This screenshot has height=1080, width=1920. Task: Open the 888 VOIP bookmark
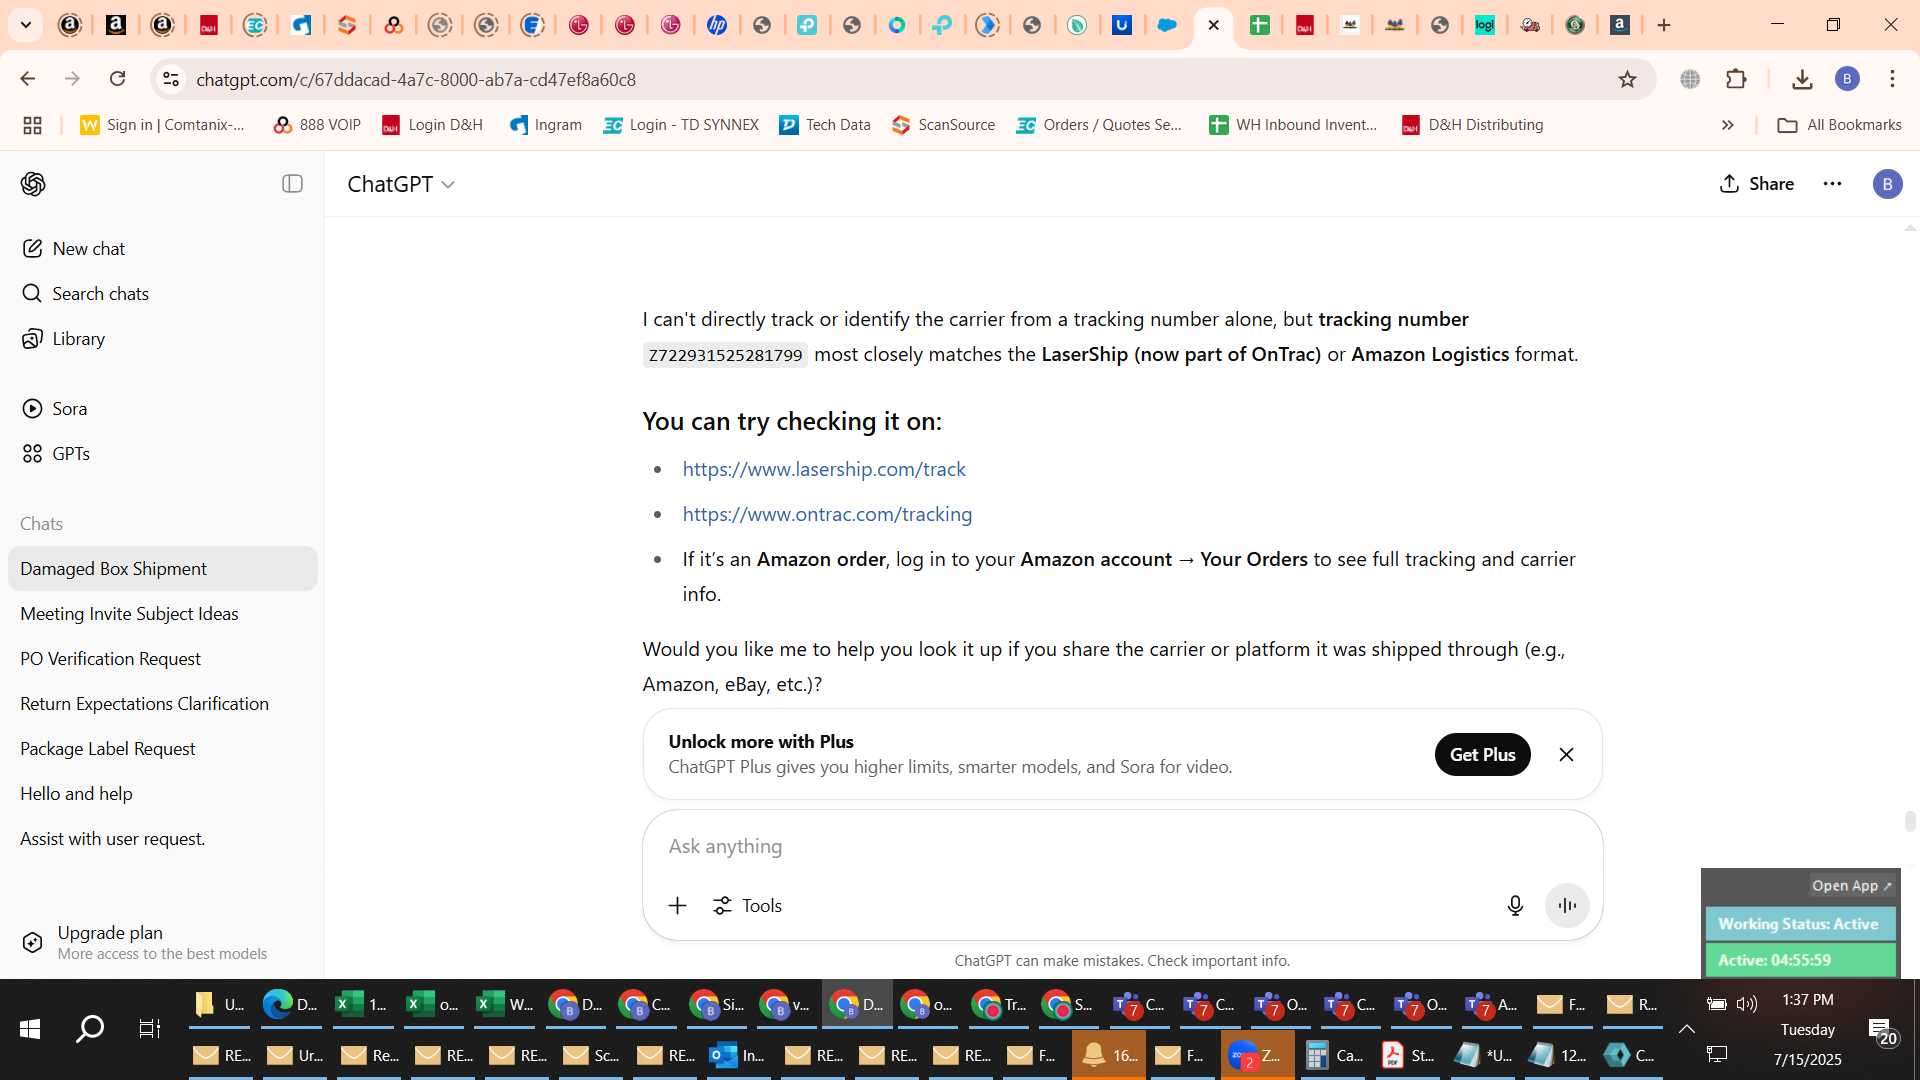click(x=316, y=125)
